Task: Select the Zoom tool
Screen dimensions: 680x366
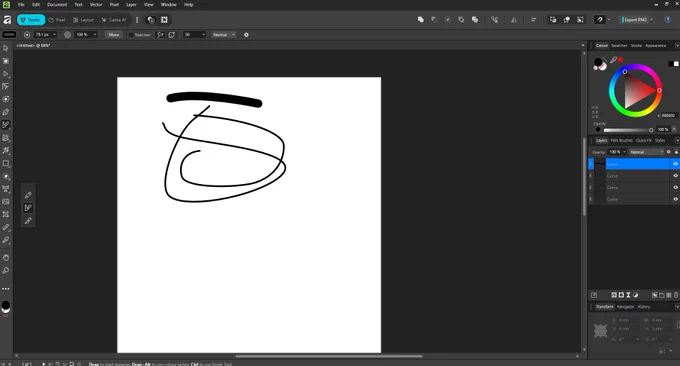Action: pos(6,271)
